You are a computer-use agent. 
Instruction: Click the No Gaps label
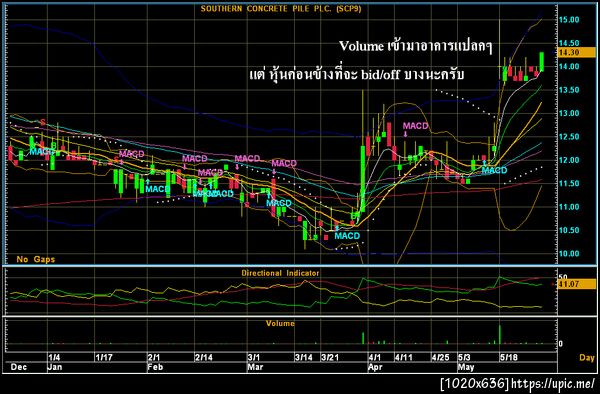pyautogui.click(x=36, y=259)
